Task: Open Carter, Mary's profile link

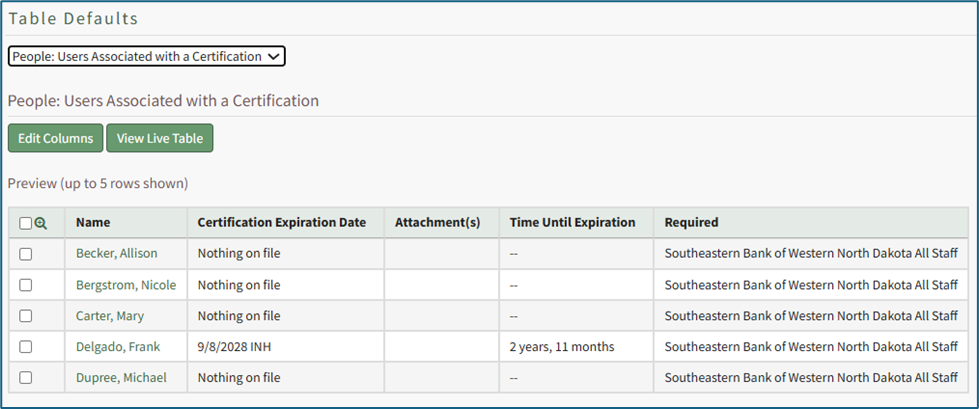Action: click(110, 316)
